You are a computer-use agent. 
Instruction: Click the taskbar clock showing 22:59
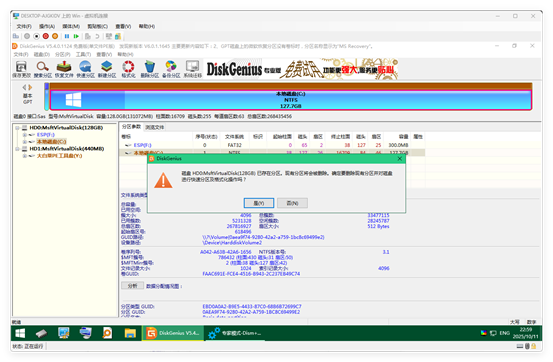click(x=525, y=333)
